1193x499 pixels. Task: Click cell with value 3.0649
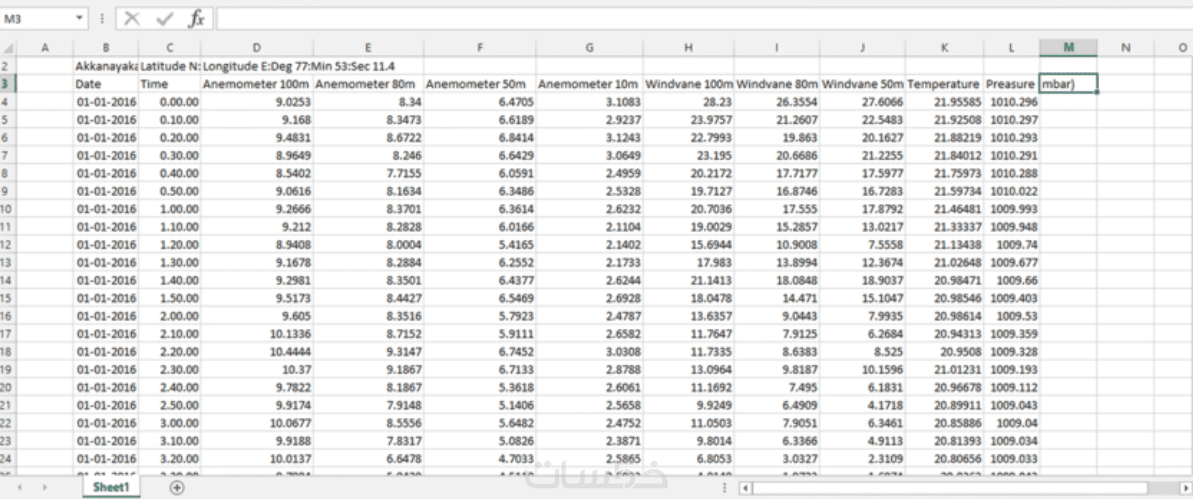[590, 155]
